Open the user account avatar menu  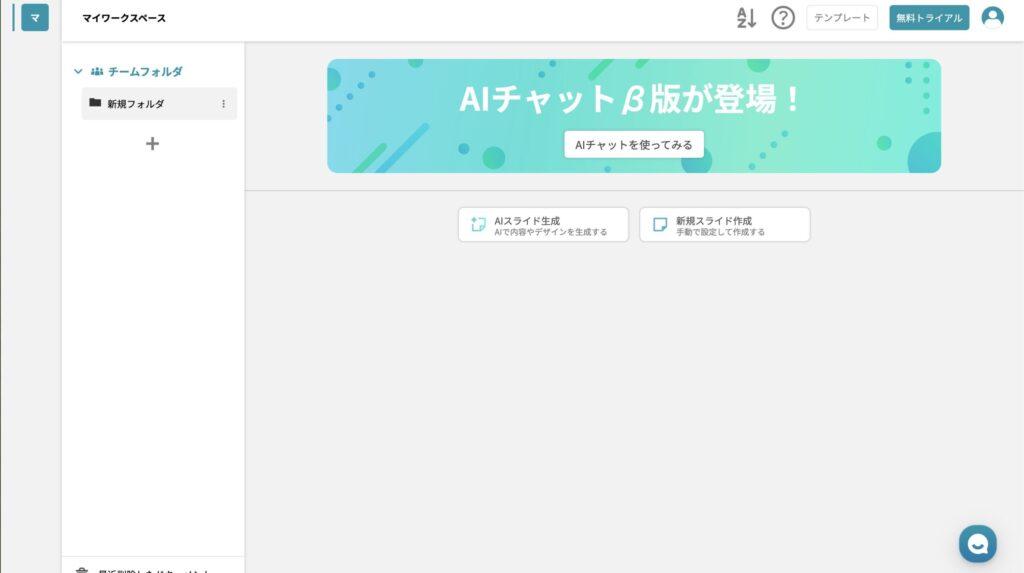[992, 18]
